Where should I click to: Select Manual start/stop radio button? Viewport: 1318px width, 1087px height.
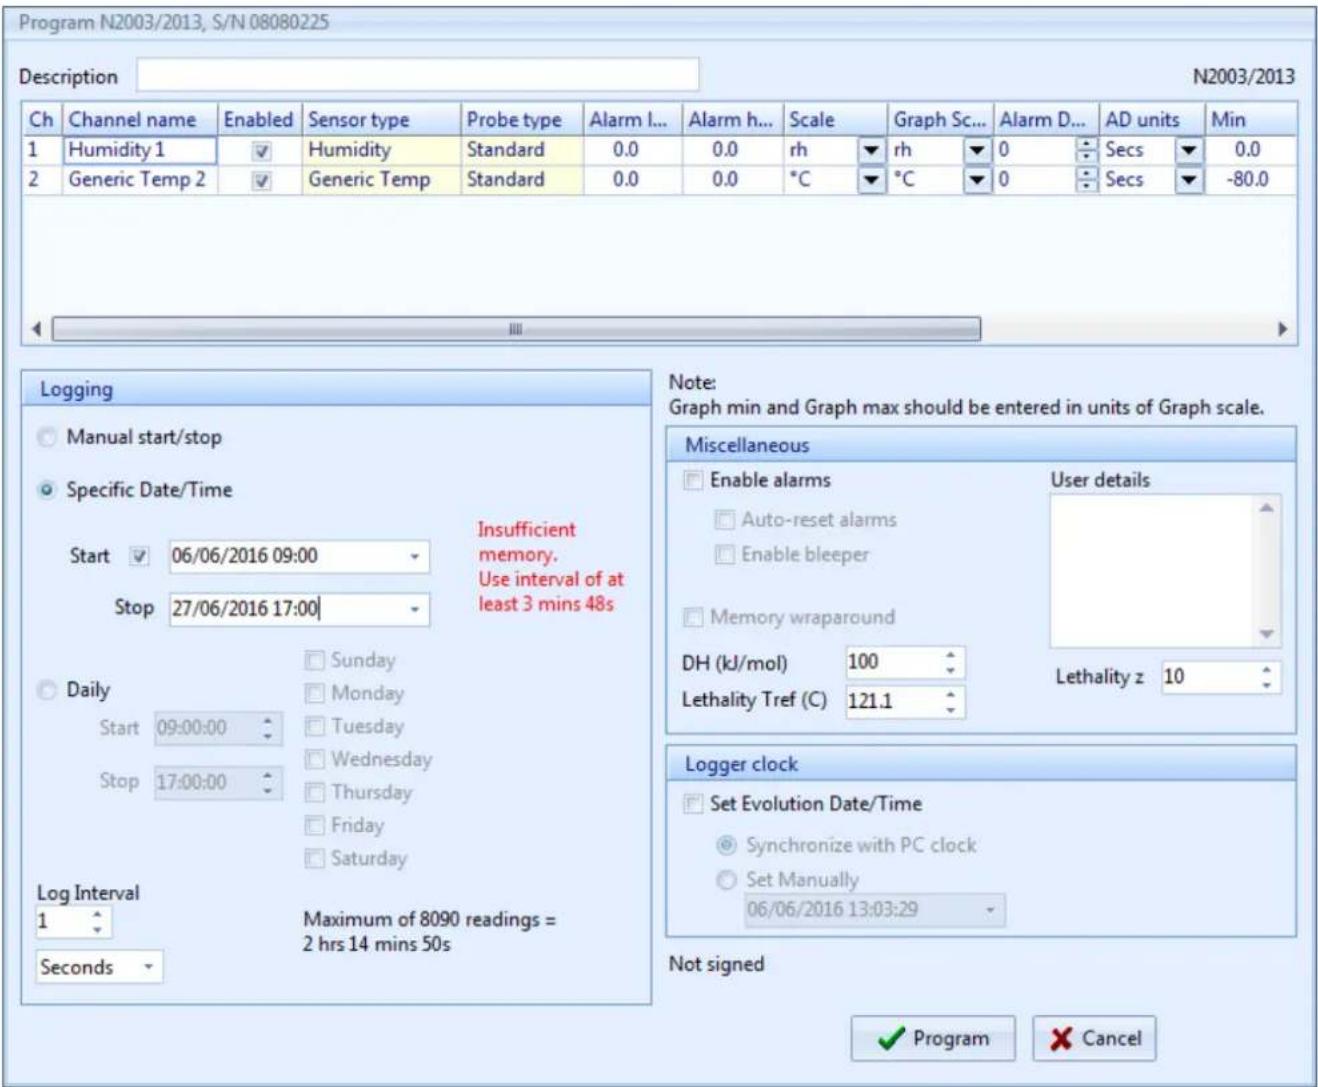pos(47,437)
